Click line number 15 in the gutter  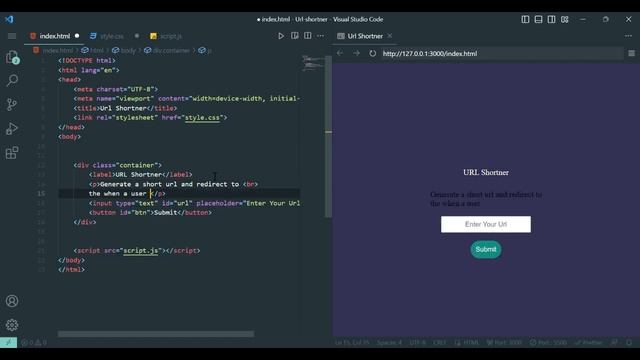click(41, 193)
